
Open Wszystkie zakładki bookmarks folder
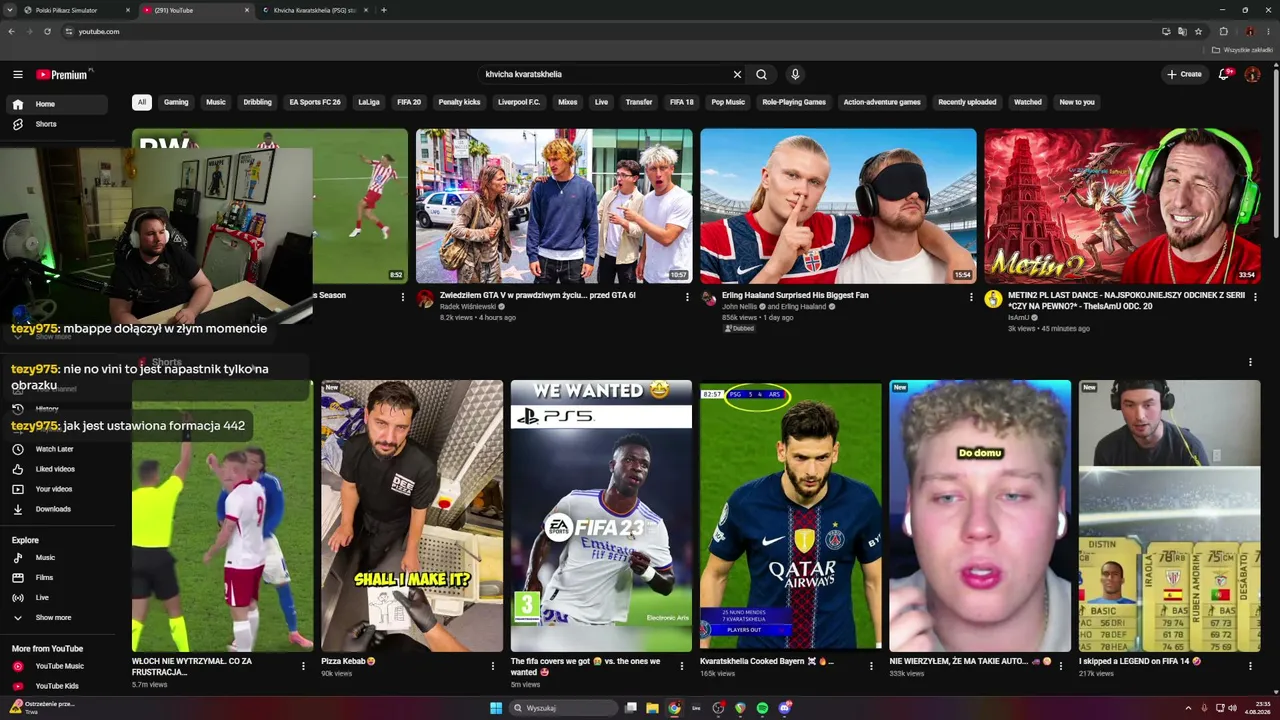point(1243,49)
